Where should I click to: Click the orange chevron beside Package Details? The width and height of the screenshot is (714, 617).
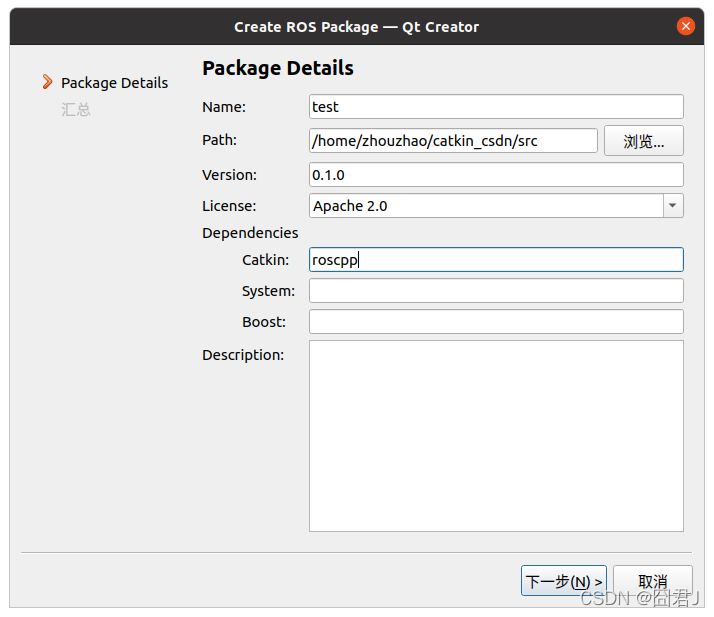click(47, 82)
